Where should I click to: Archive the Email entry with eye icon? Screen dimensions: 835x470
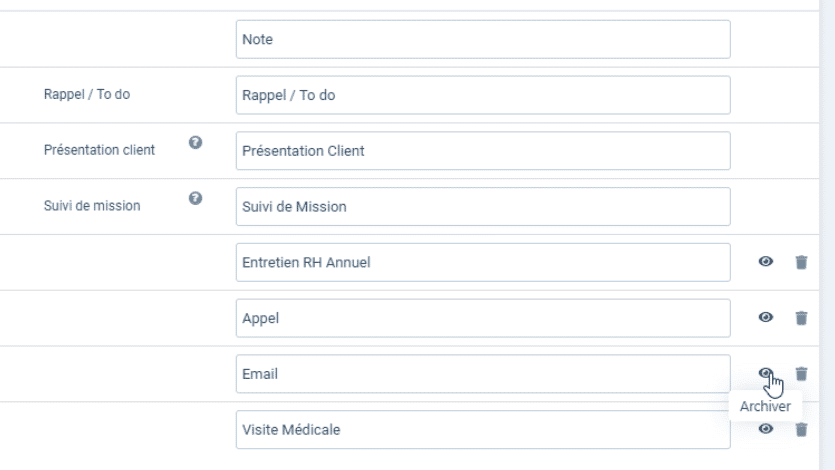pos(766,373)
